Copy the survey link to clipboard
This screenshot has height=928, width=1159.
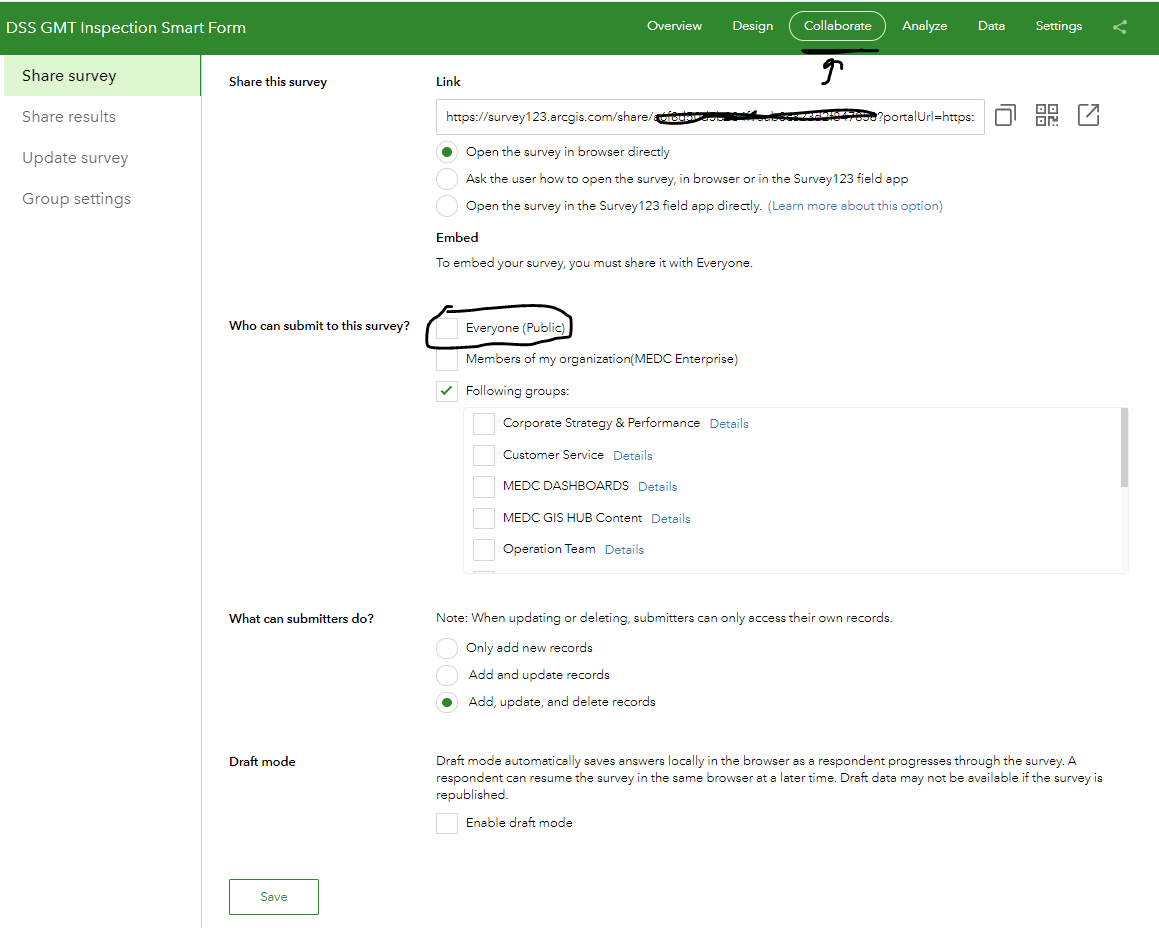(1005, 116)
